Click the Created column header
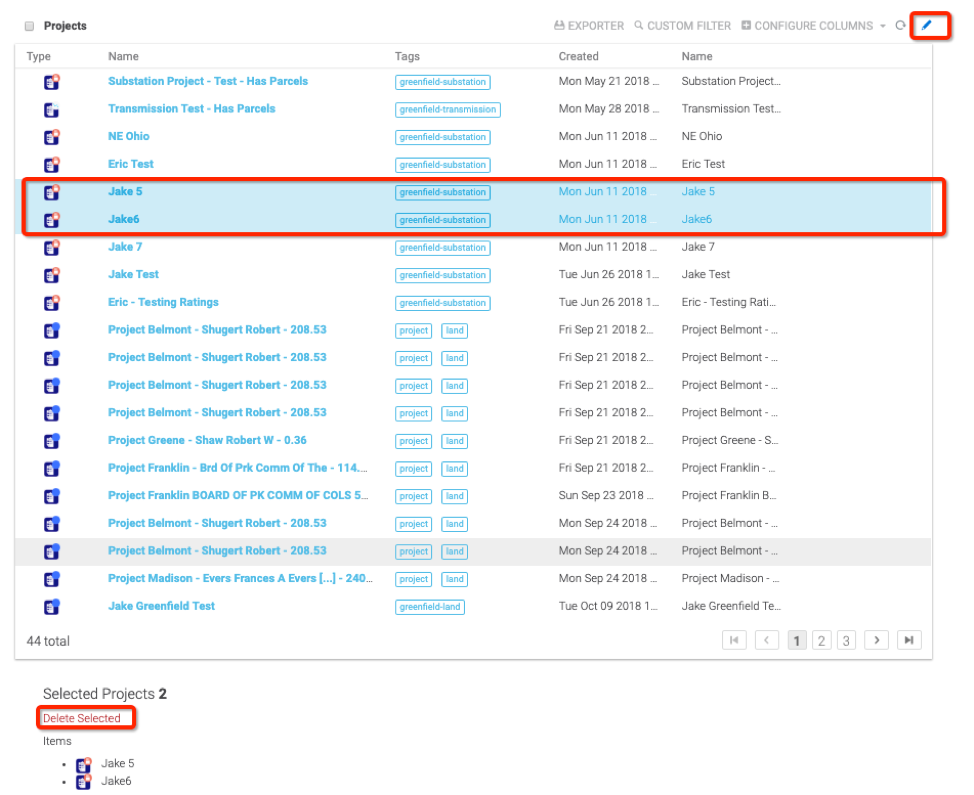The width and height of the screenshot is (974, 795). click(578, 57)
